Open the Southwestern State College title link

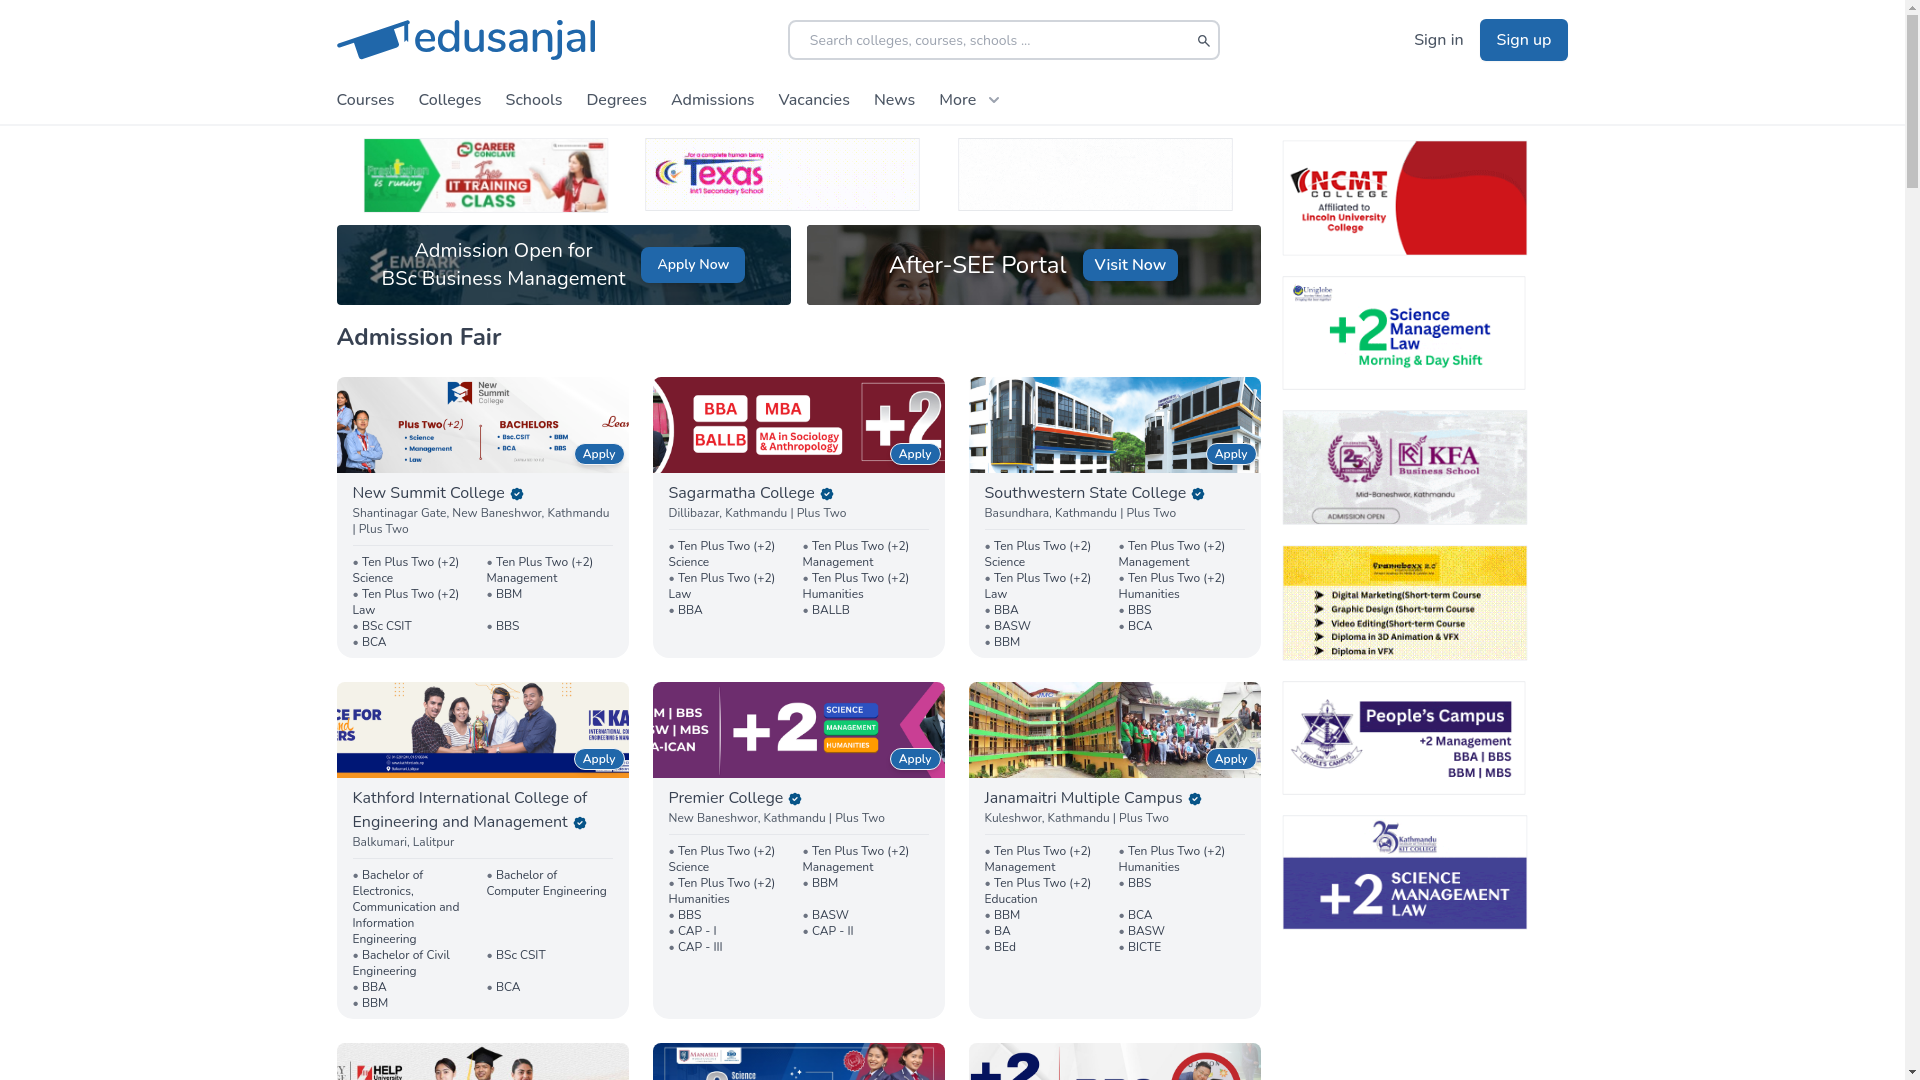tap(1085, 493)
